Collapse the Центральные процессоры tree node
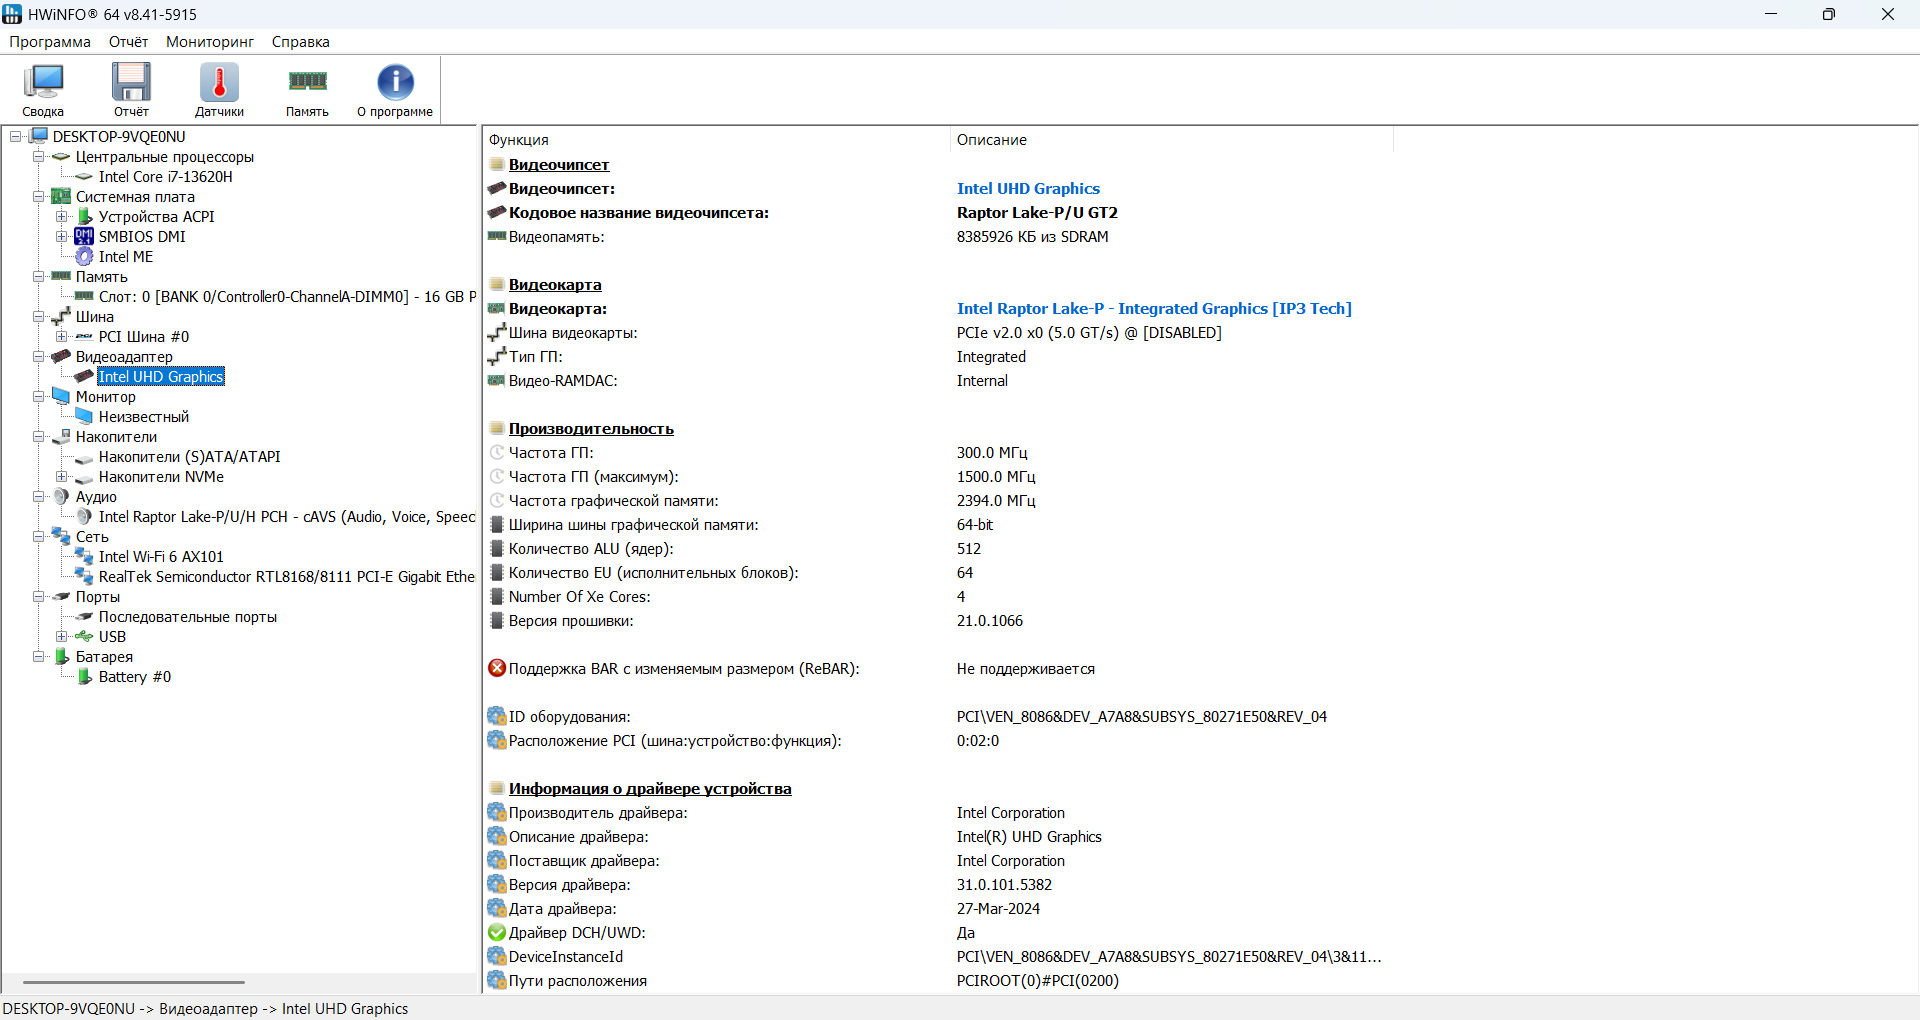1920x1020 pixels. click(38, 157)
